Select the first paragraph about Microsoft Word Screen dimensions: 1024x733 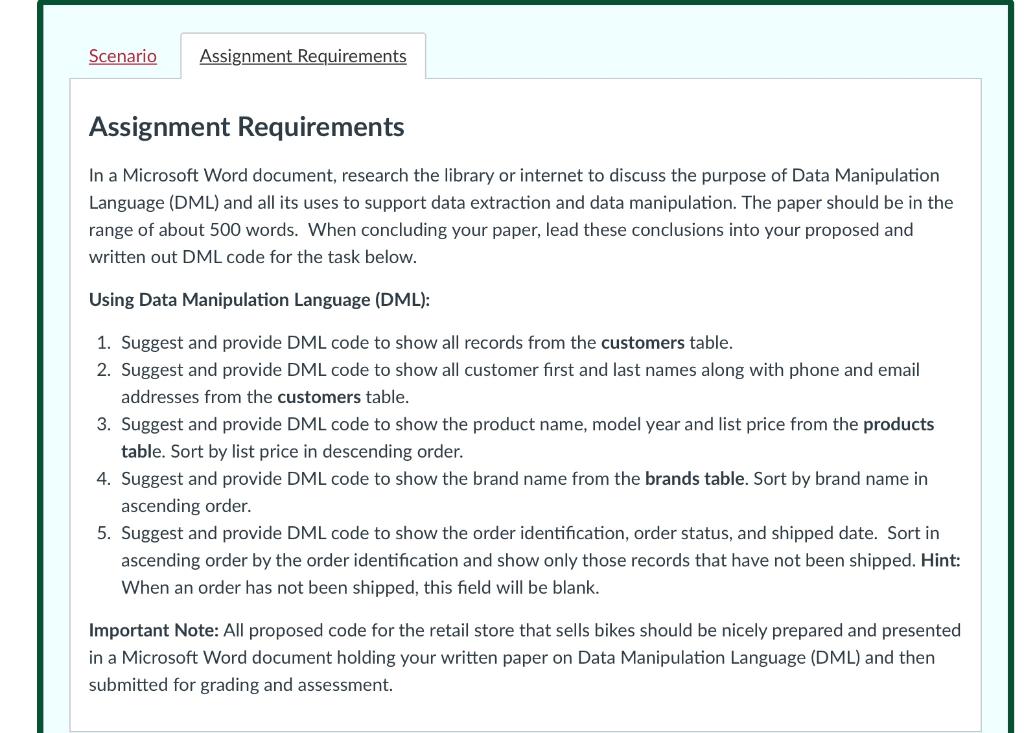(x=520, y=215)
